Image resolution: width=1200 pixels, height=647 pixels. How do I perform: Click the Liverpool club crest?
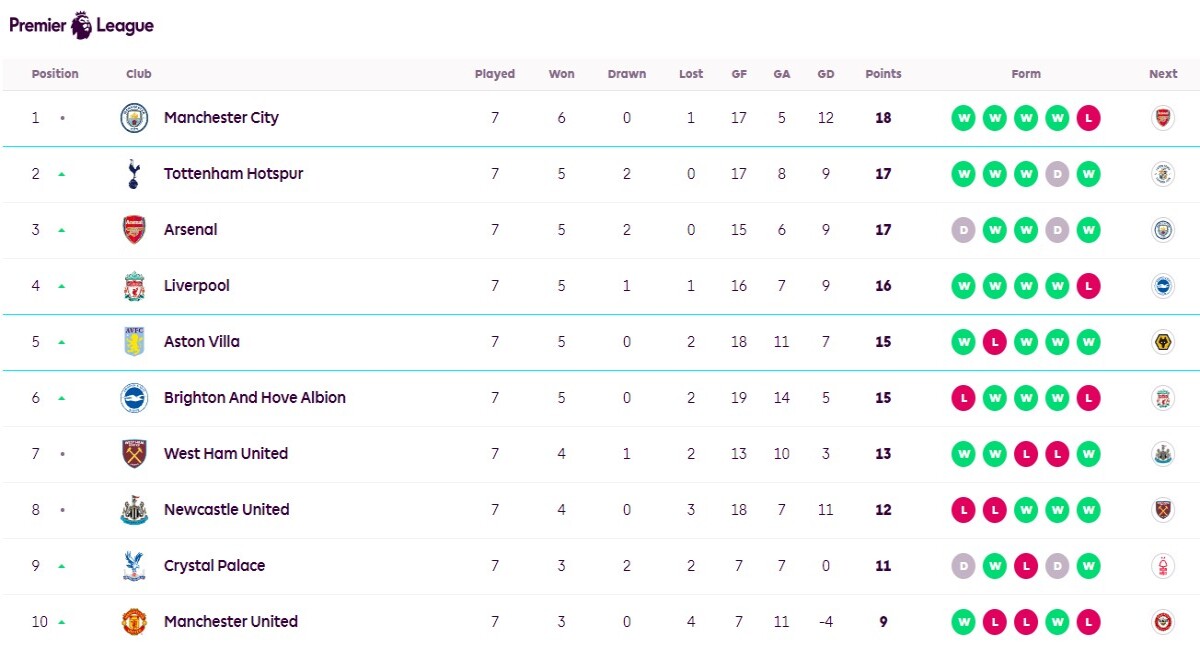click(x=134, y=286)
